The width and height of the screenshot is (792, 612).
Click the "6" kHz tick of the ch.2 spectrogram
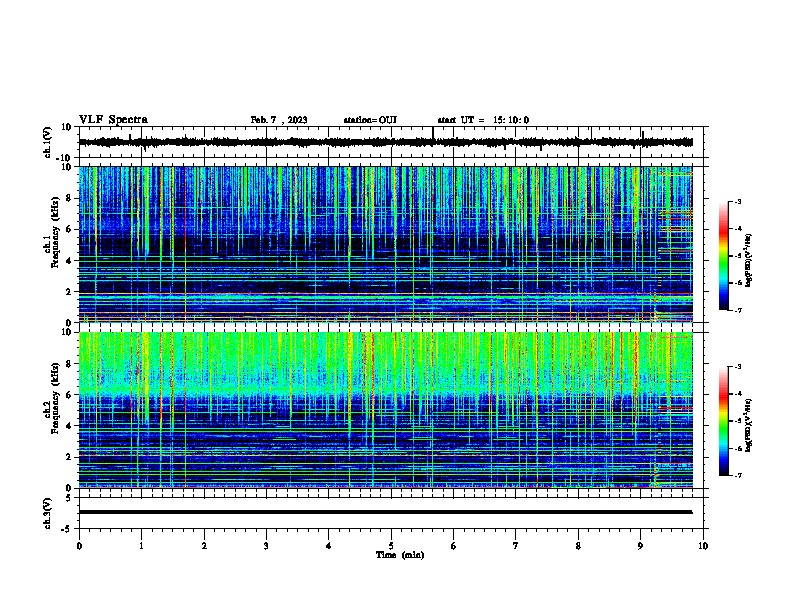pyautogui.click(x=69, y=395)
